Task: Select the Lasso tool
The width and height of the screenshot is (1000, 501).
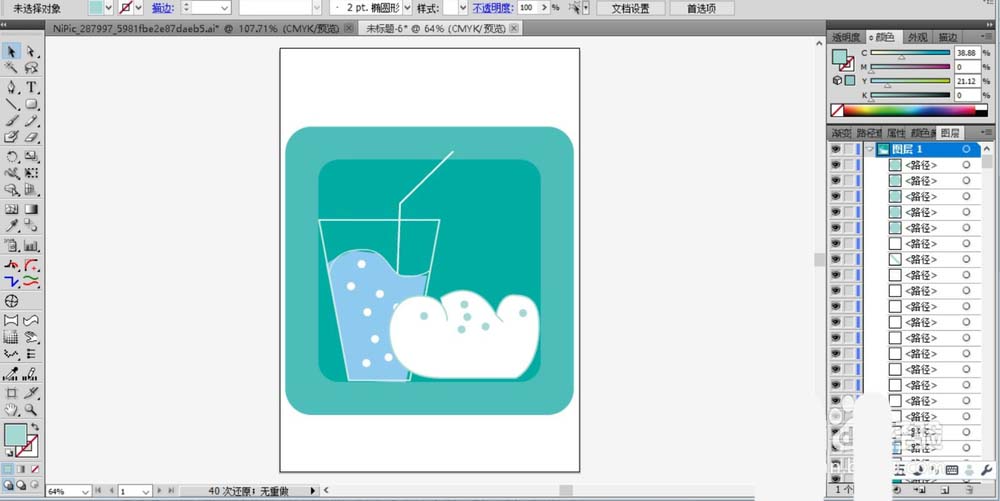Action: [31, 68]
